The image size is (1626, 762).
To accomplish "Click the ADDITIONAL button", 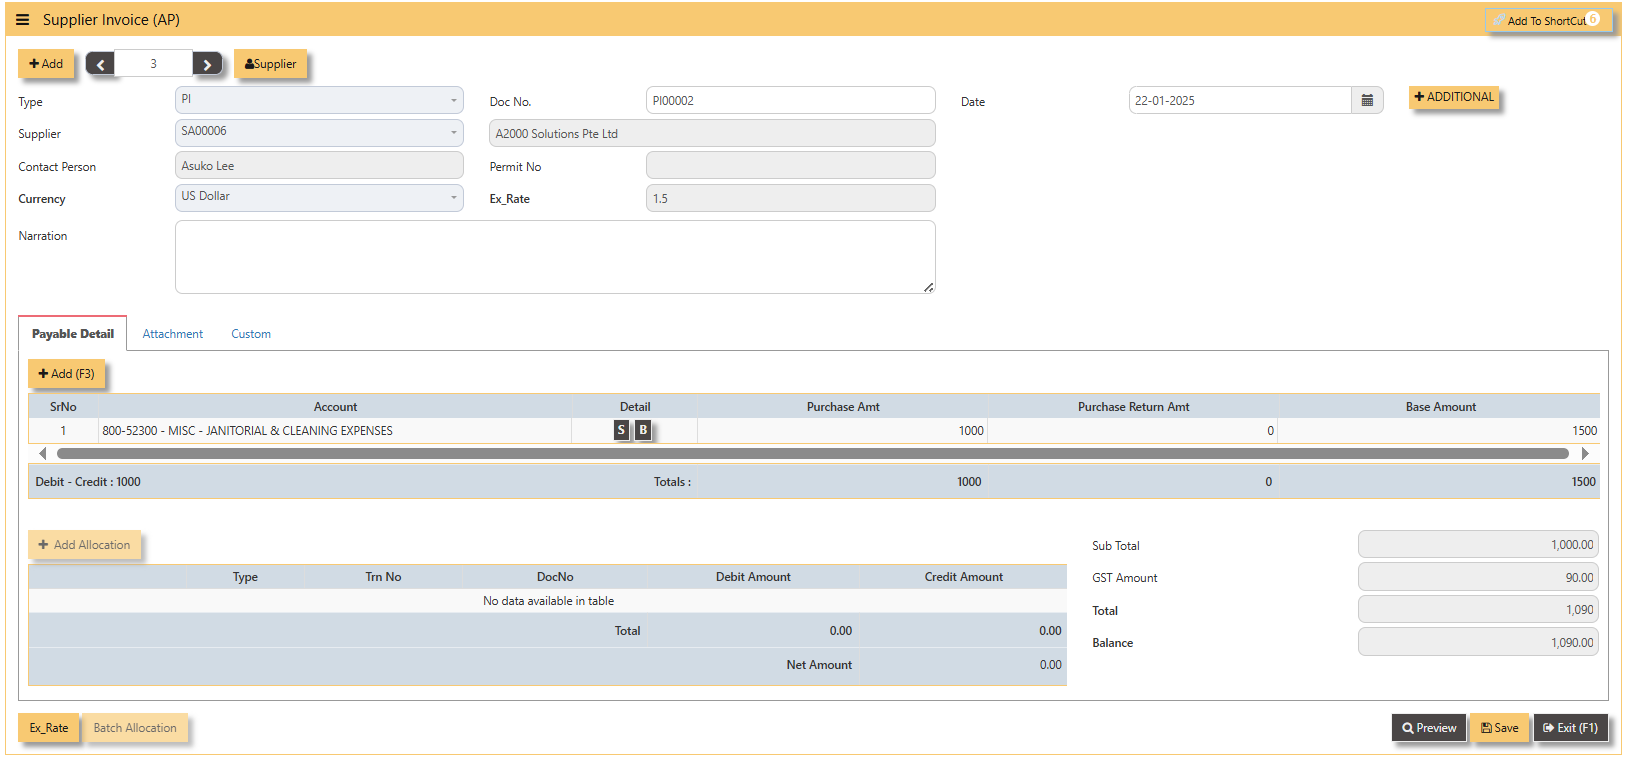I will pyautogui.click(x=1454, y=97).
